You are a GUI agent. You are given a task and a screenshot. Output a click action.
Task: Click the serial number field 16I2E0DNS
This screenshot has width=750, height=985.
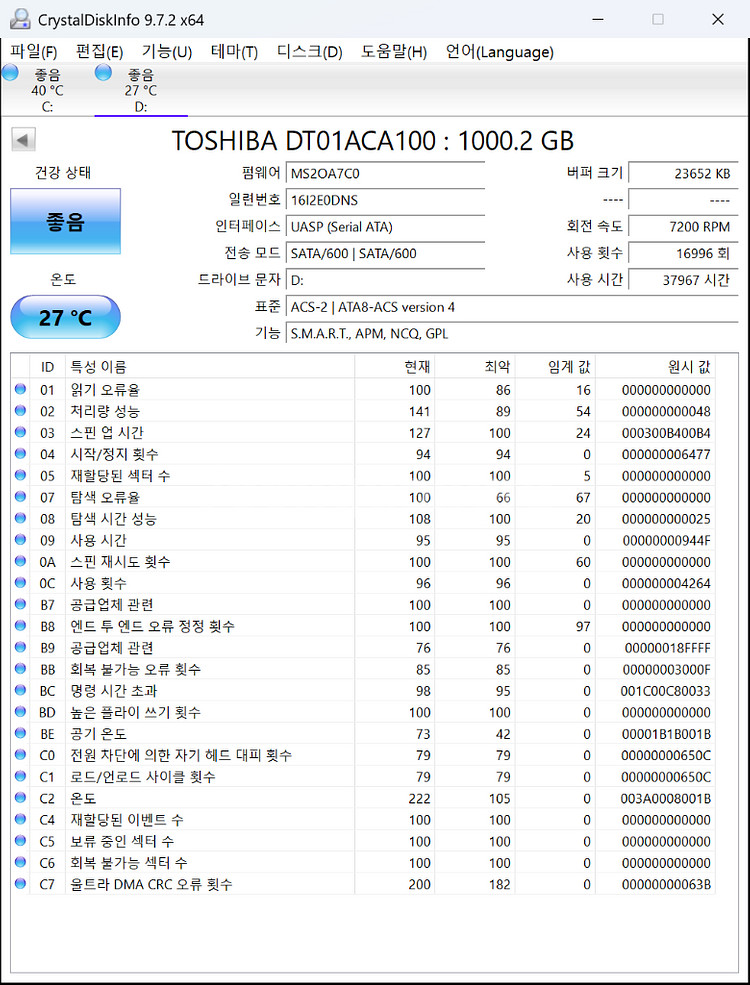[384, 200]
